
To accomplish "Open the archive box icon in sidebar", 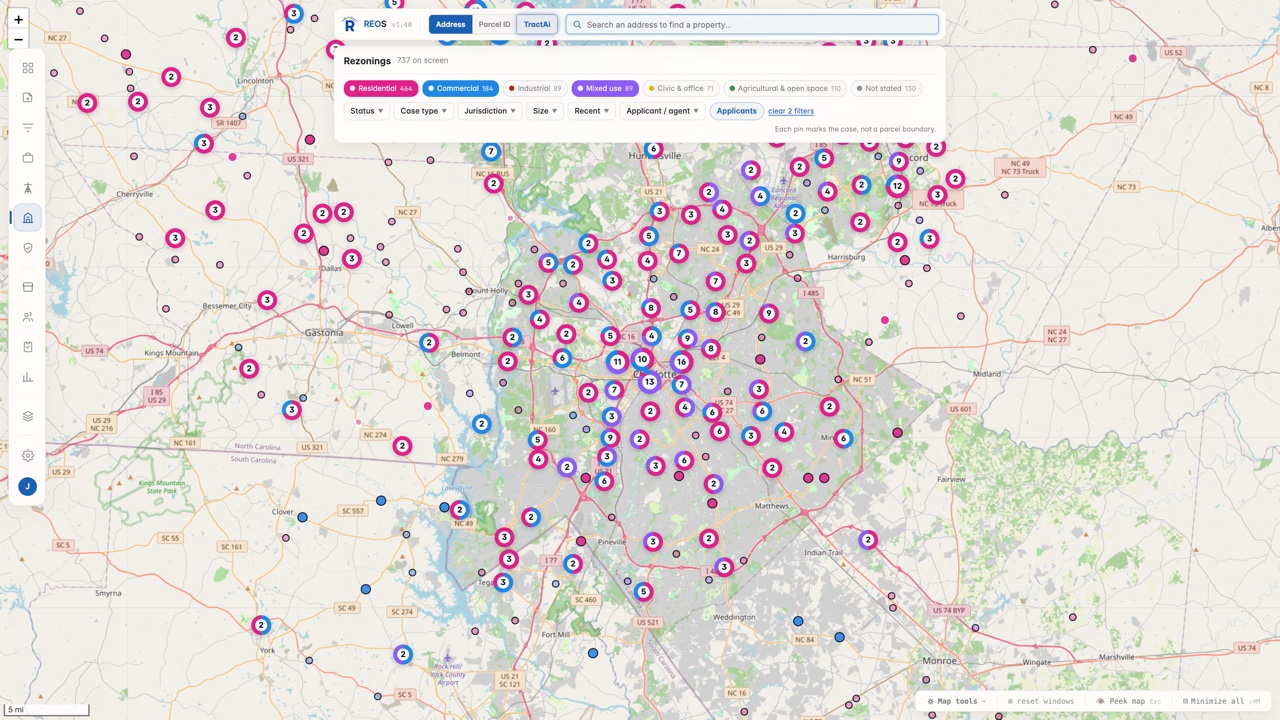I will point(28,287).
